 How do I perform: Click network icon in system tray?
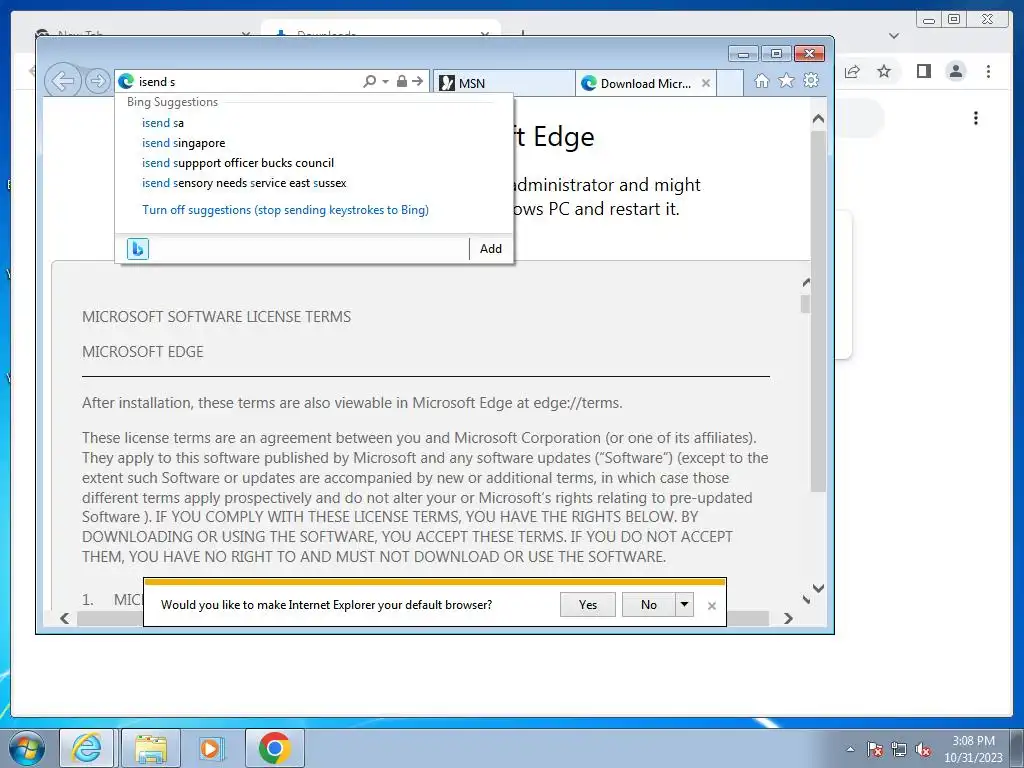click(899, 749)
